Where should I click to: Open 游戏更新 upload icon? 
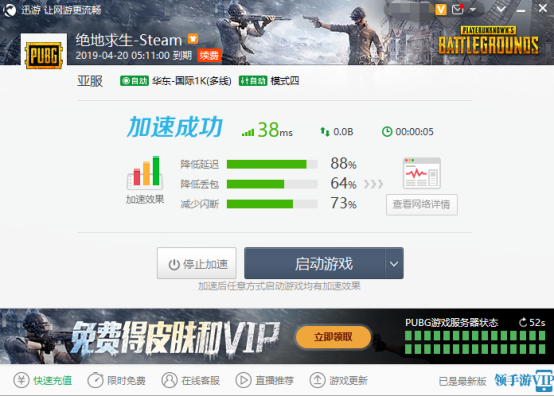tap(317, 380)
